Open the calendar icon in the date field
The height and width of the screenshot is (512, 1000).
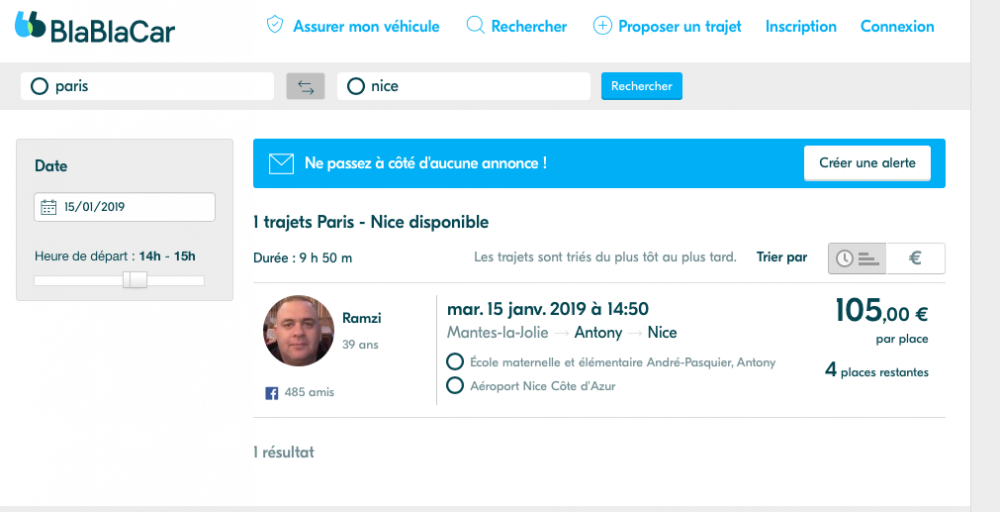tap(48, 208)
